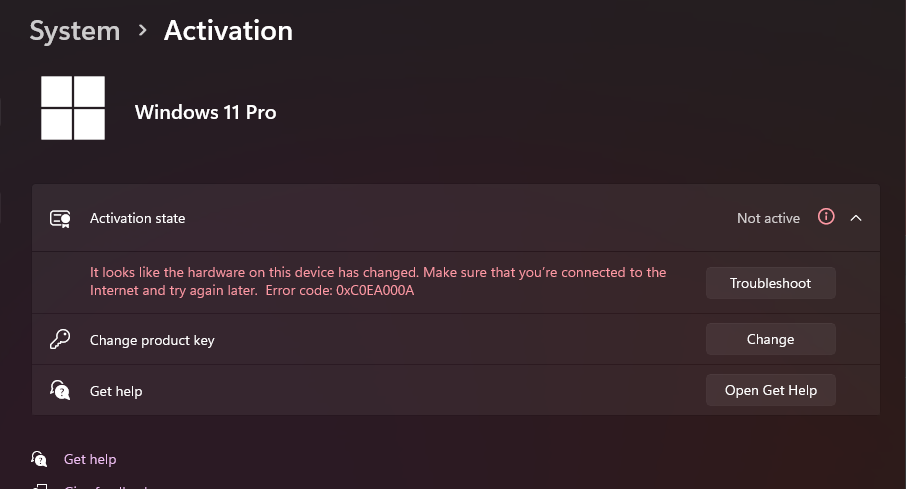This screenshot has width=906, height=489.
Task: Click the breadcrumb chevron after System
Action: [x=142, y=31]
